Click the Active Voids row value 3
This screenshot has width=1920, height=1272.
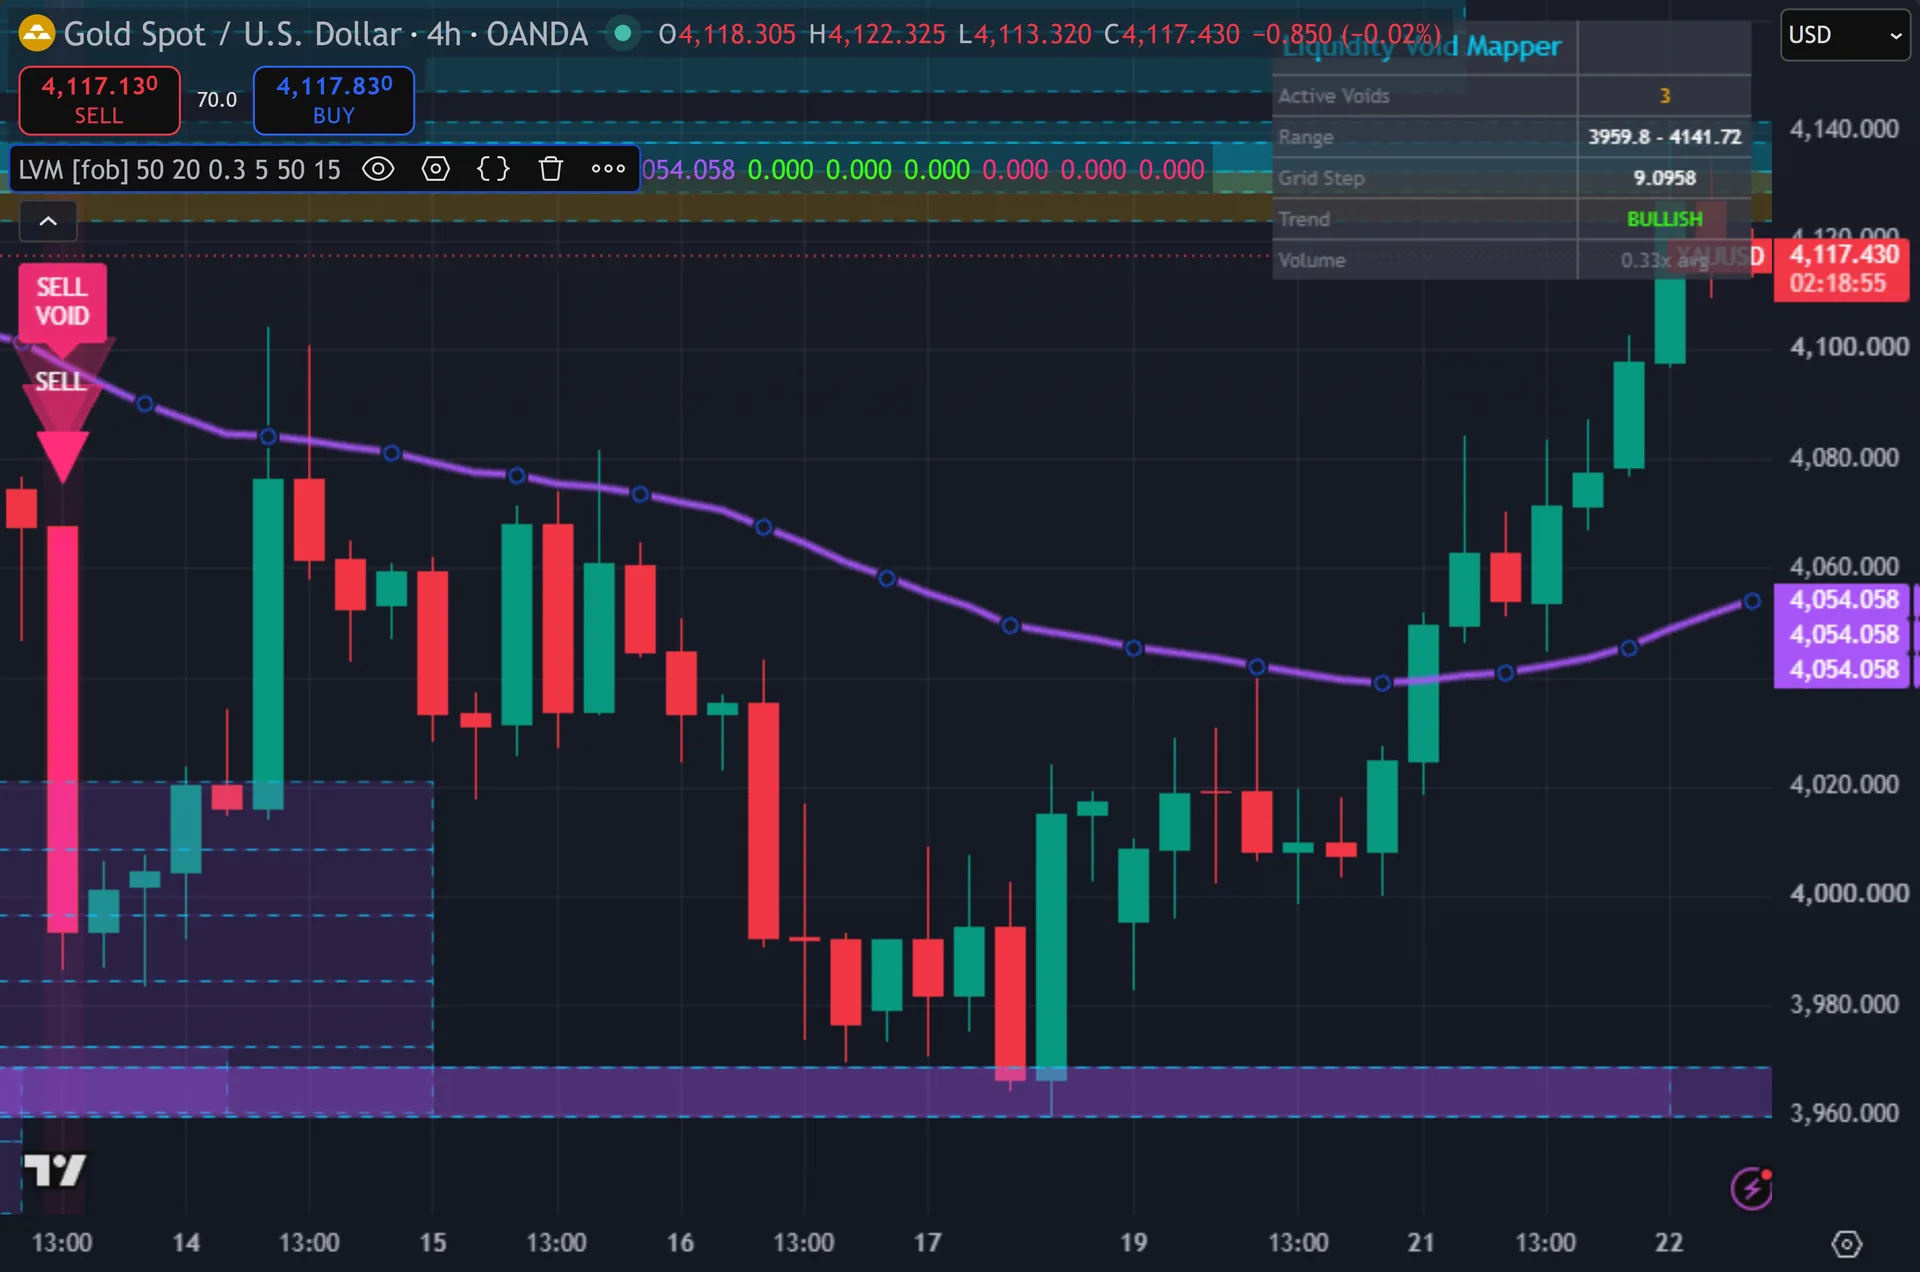coord(1664,96)
